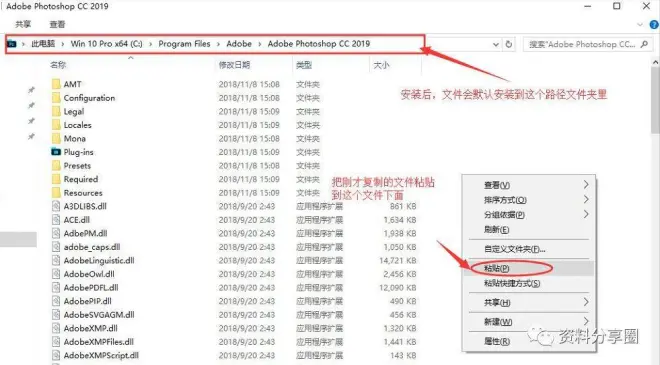Select the Configuration folder icon
The width and height of the screenshot is (660, 365).
pos(56,98)
